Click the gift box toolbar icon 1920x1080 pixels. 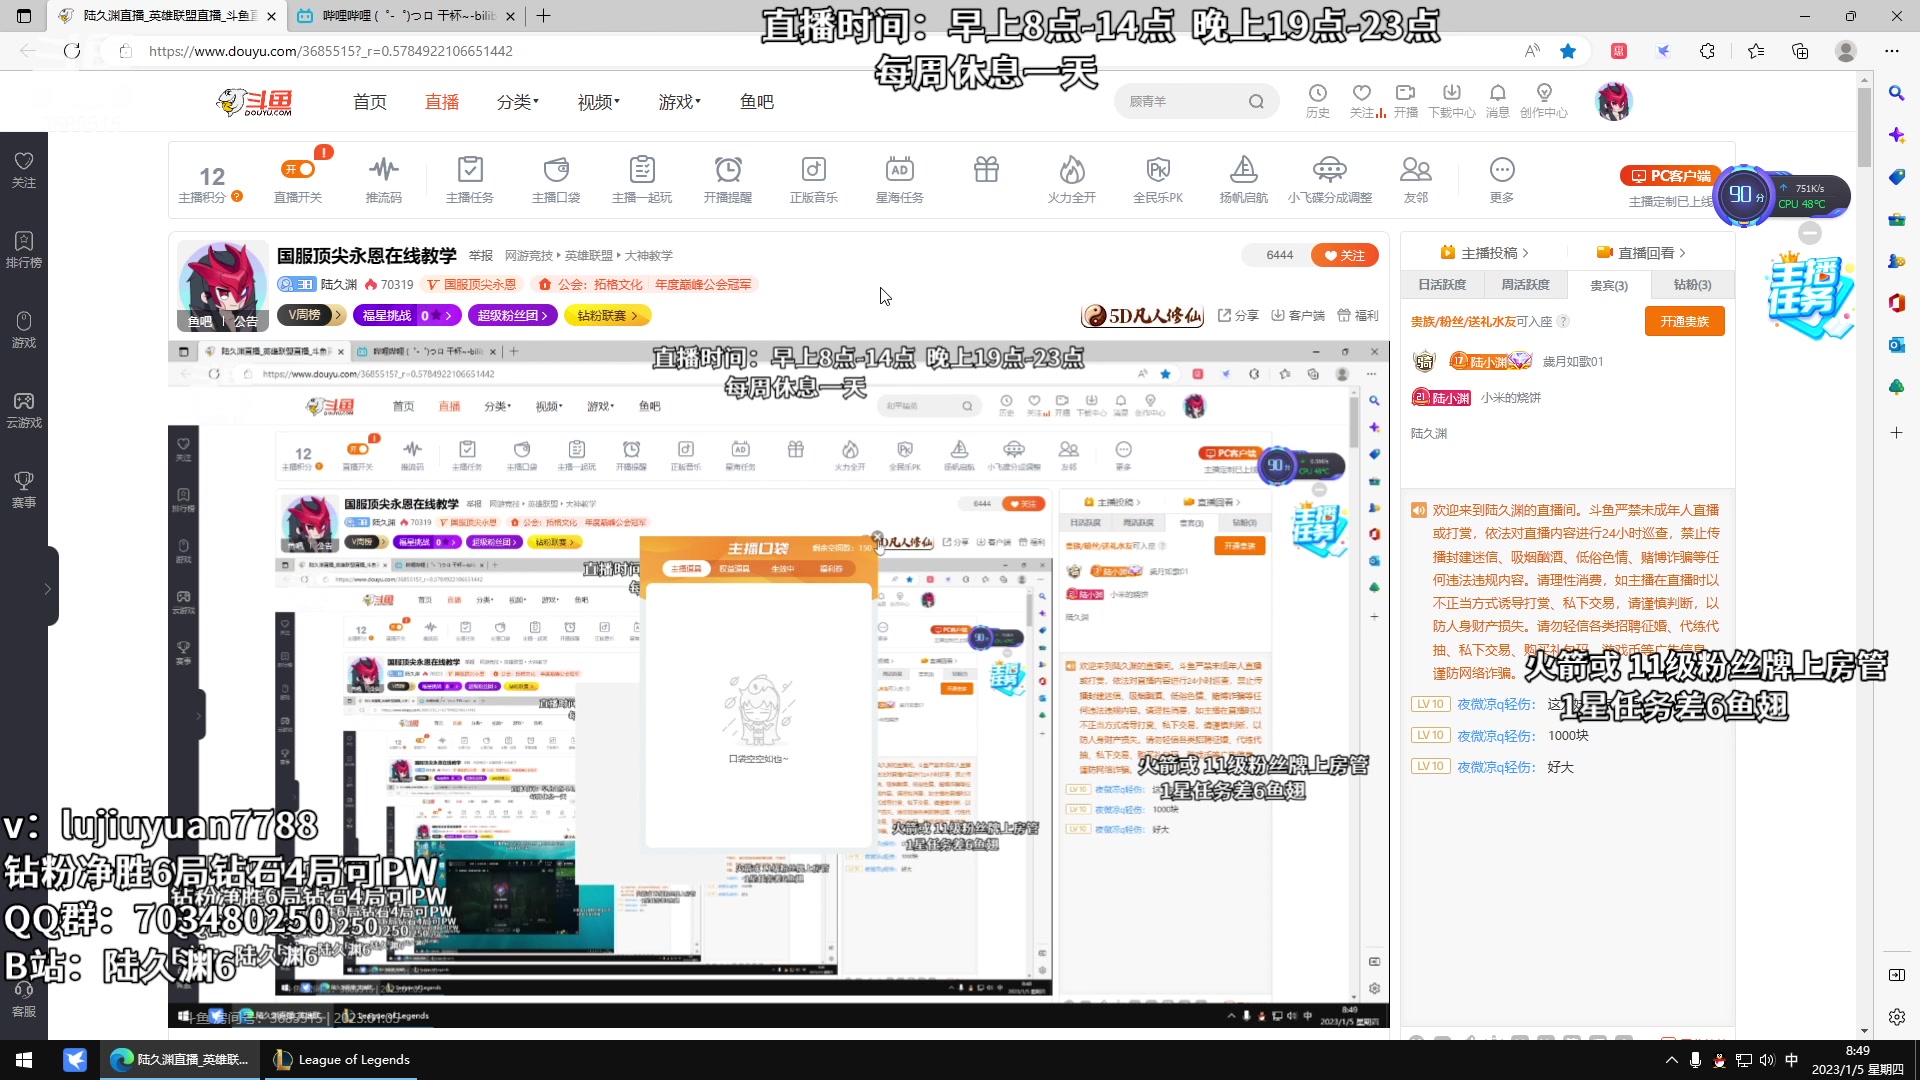coord(987,170)
